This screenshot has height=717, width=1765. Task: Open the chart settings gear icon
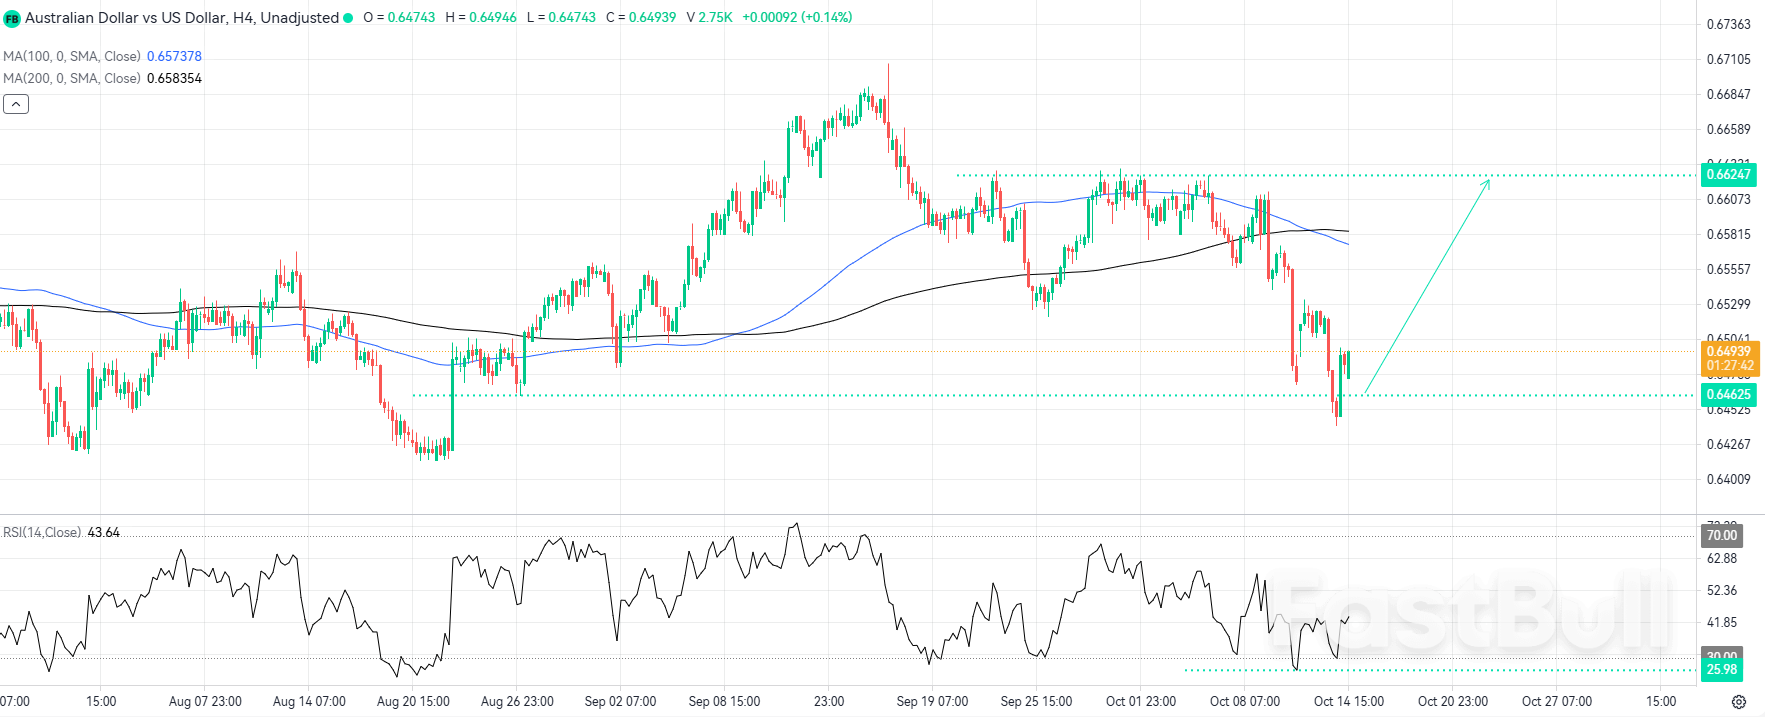pos(1739,702)
